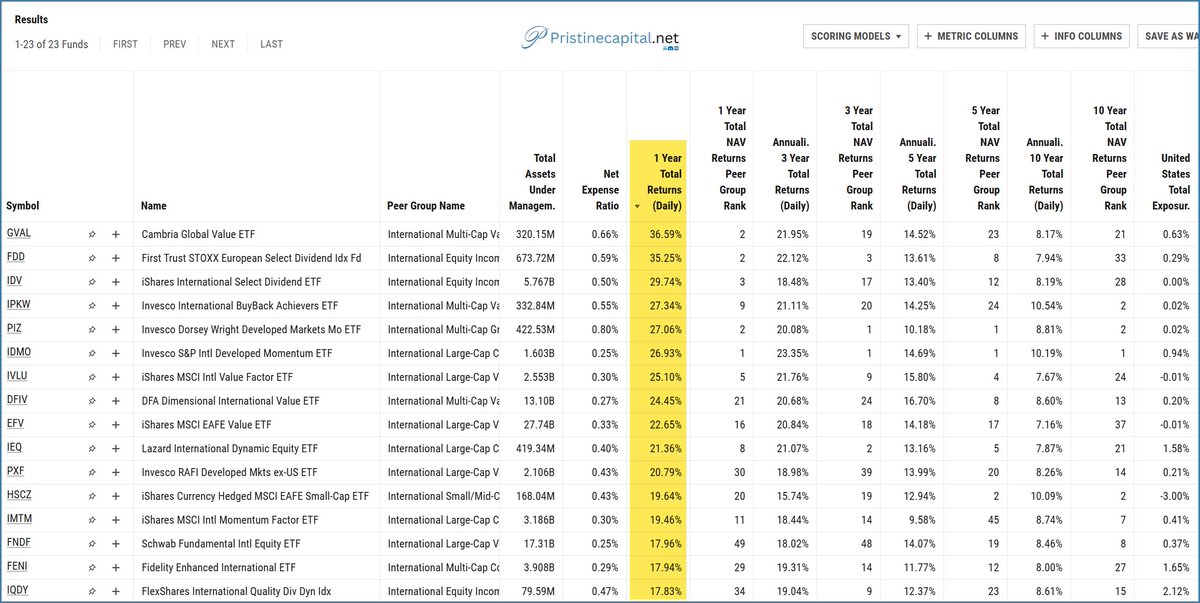Click the 1-23 of 23 Funds count

[x=51, y=44]
